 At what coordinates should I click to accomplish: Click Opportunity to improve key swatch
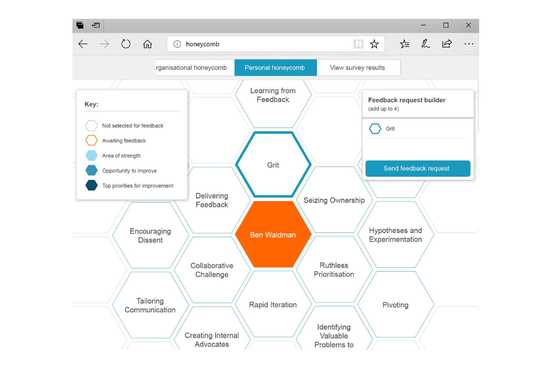pos(91,170)
